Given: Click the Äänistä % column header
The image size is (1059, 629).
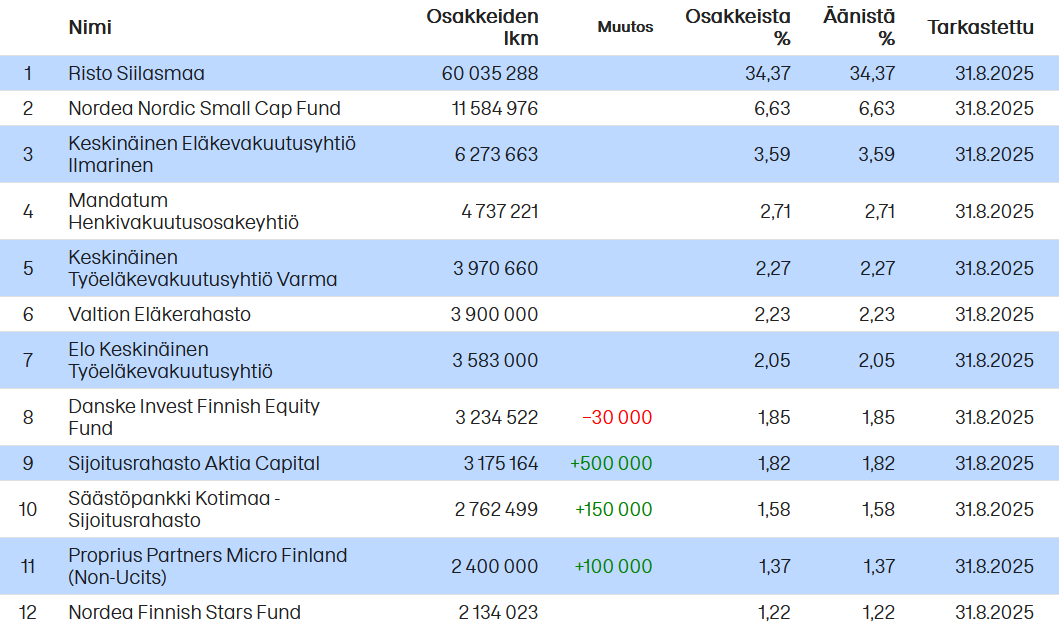Looking at the screenshot, I should (859, 27).
